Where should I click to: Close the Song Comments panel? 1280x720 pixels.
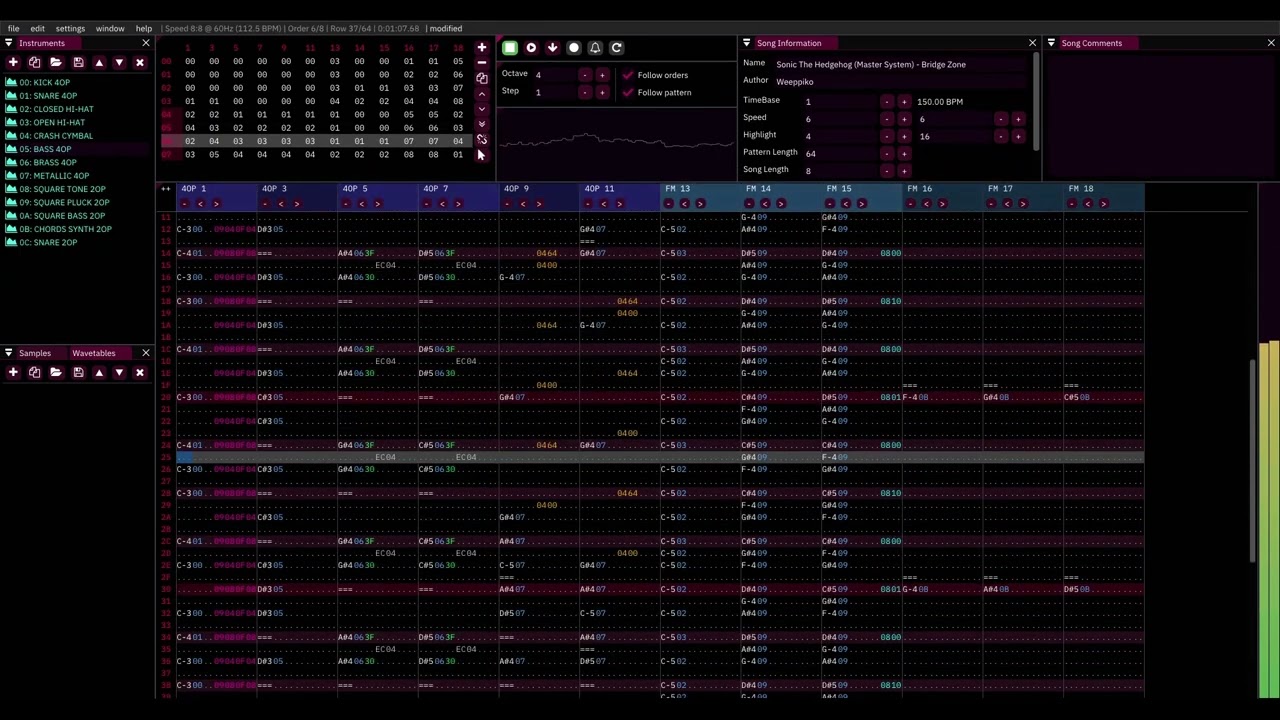click(1271, 43)
